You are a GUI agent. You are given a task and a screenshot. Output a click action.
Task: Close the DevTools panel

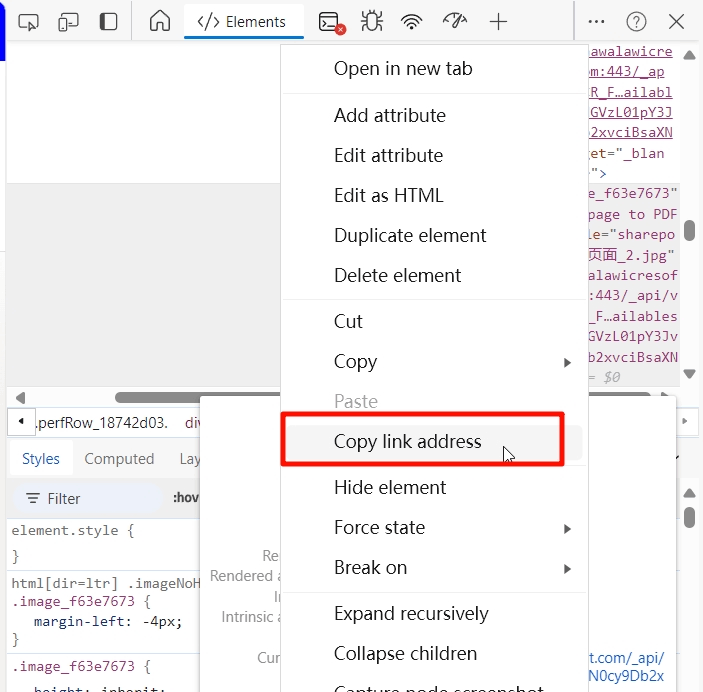tap(676, 21)
